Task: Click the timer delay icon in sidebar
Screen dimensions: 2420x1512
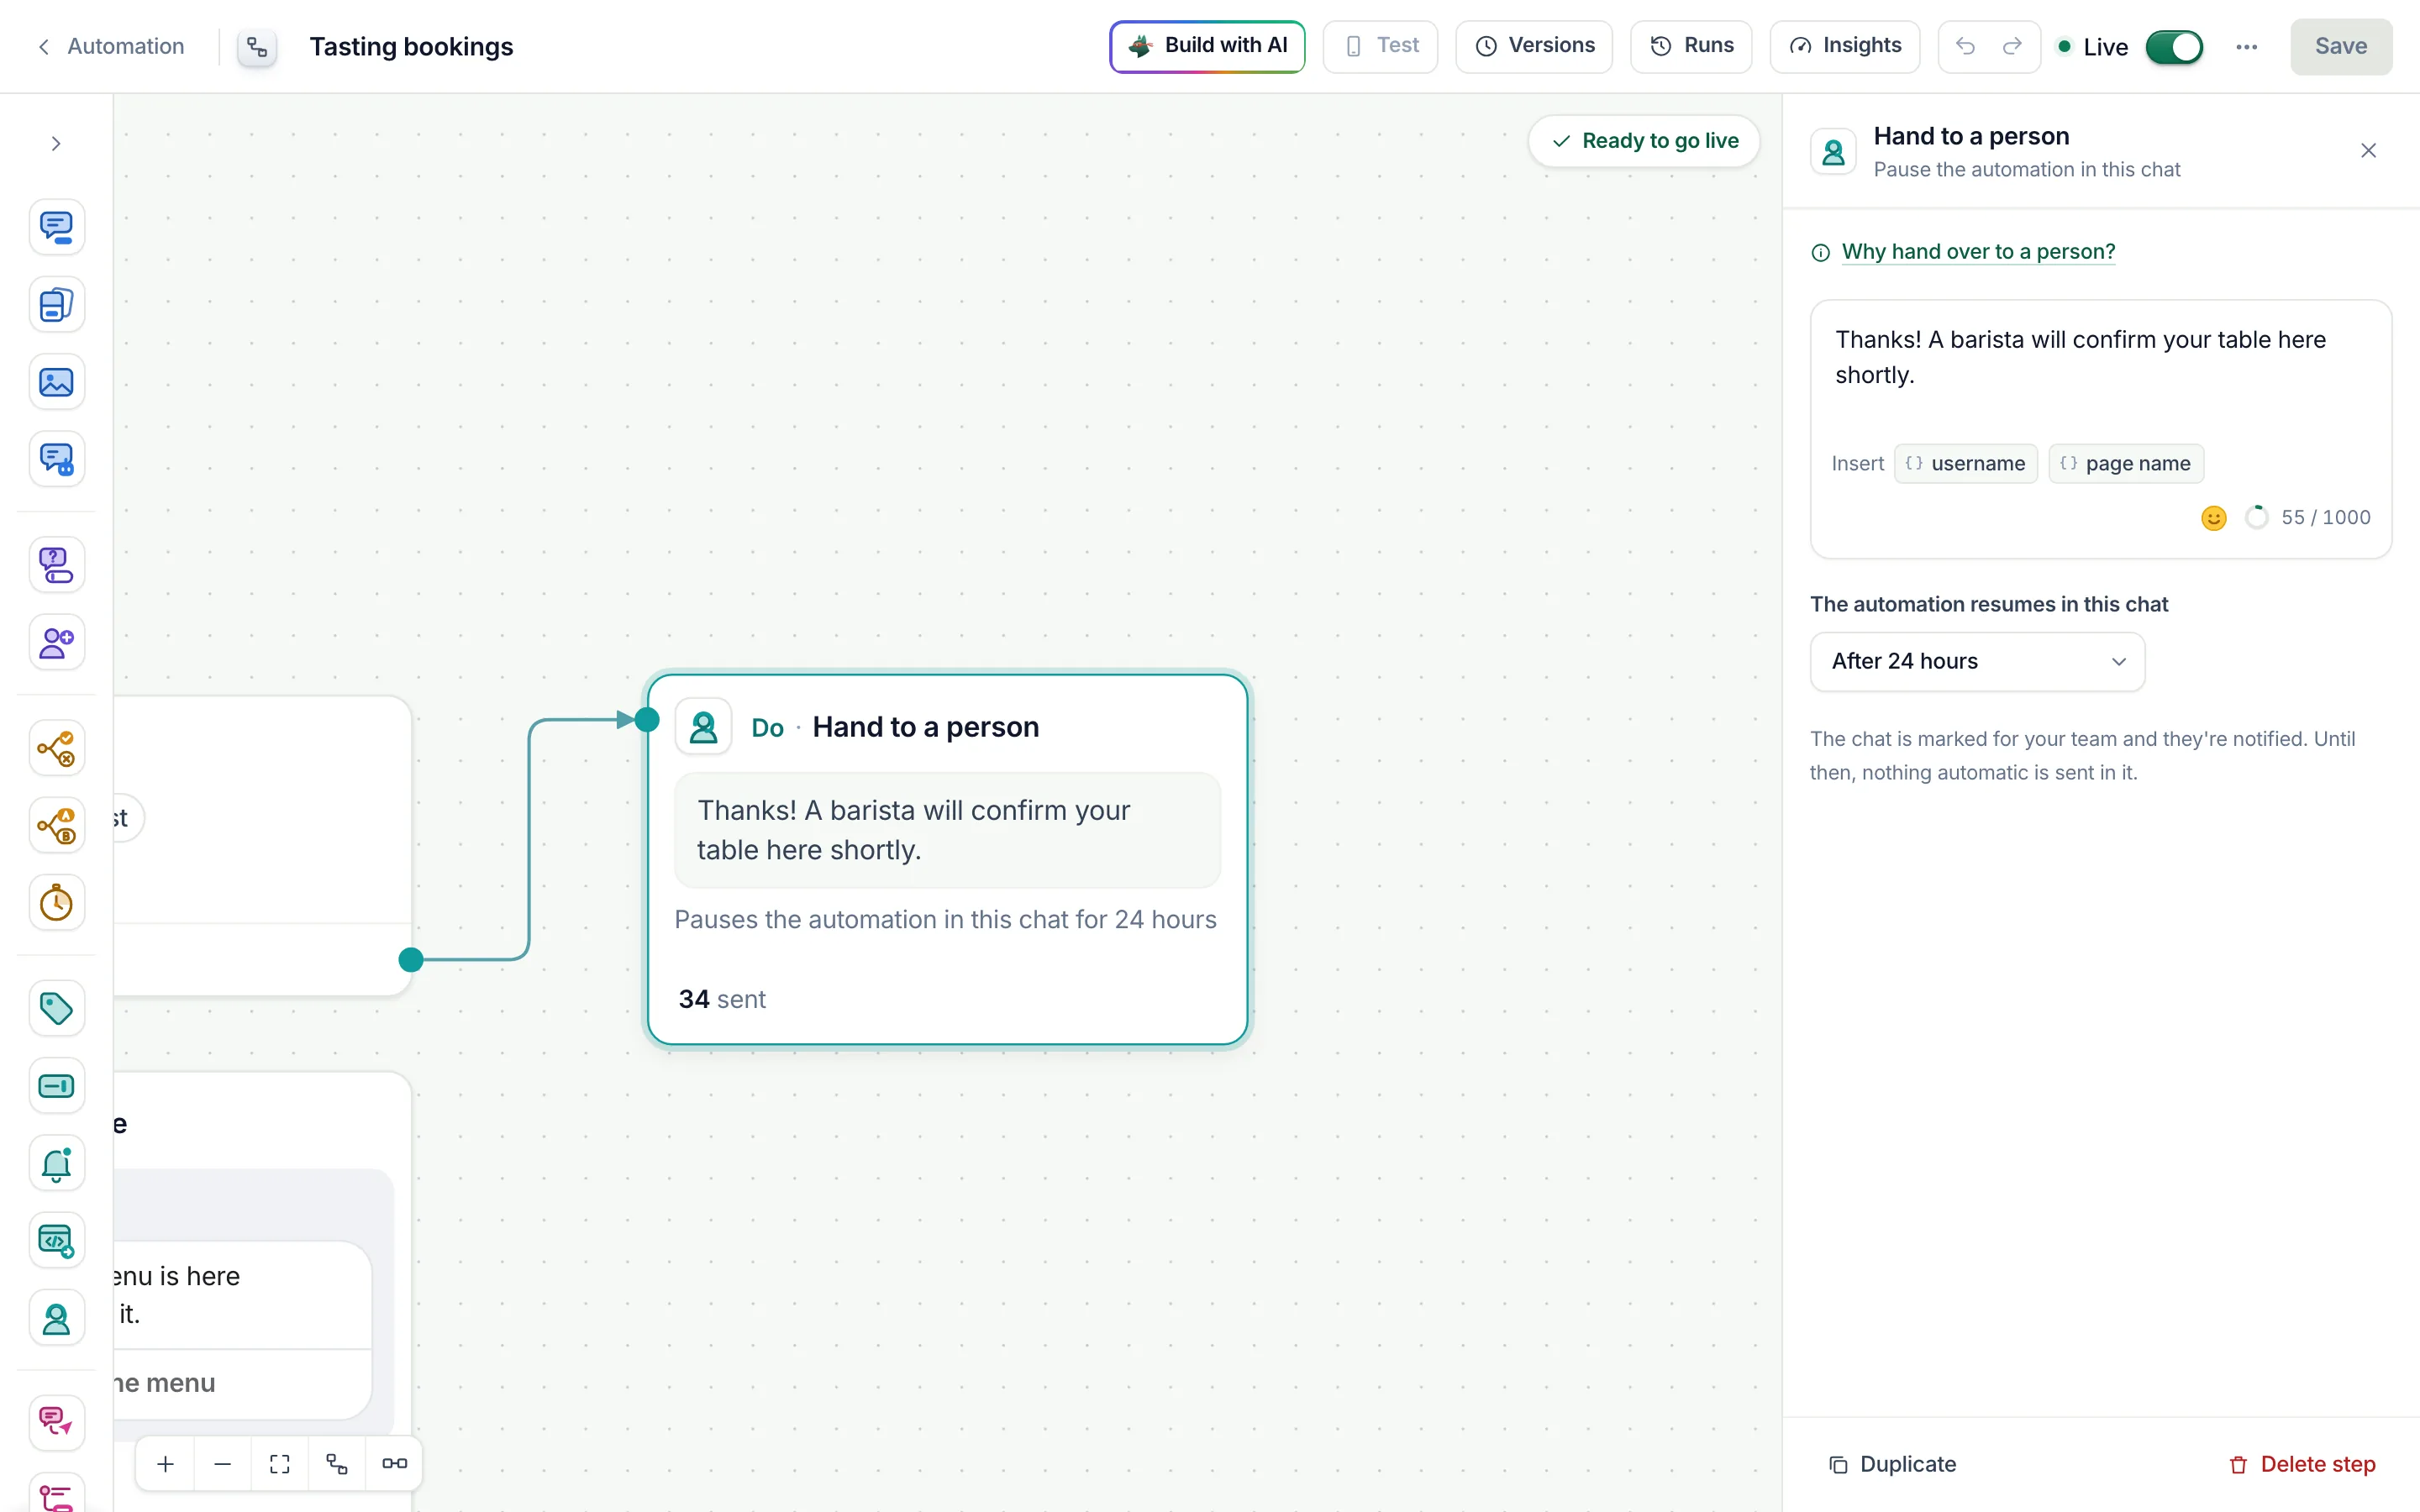Action: coord(56,903)
